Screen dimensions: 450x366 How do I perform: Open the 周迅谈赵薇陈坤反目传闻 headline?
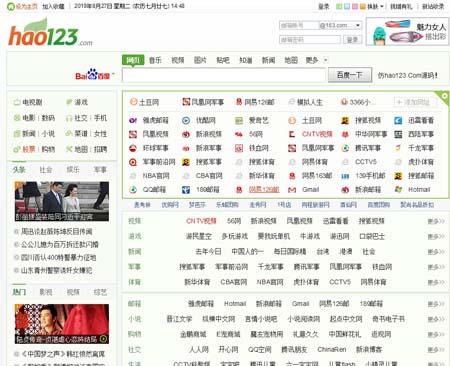(57, 231)
